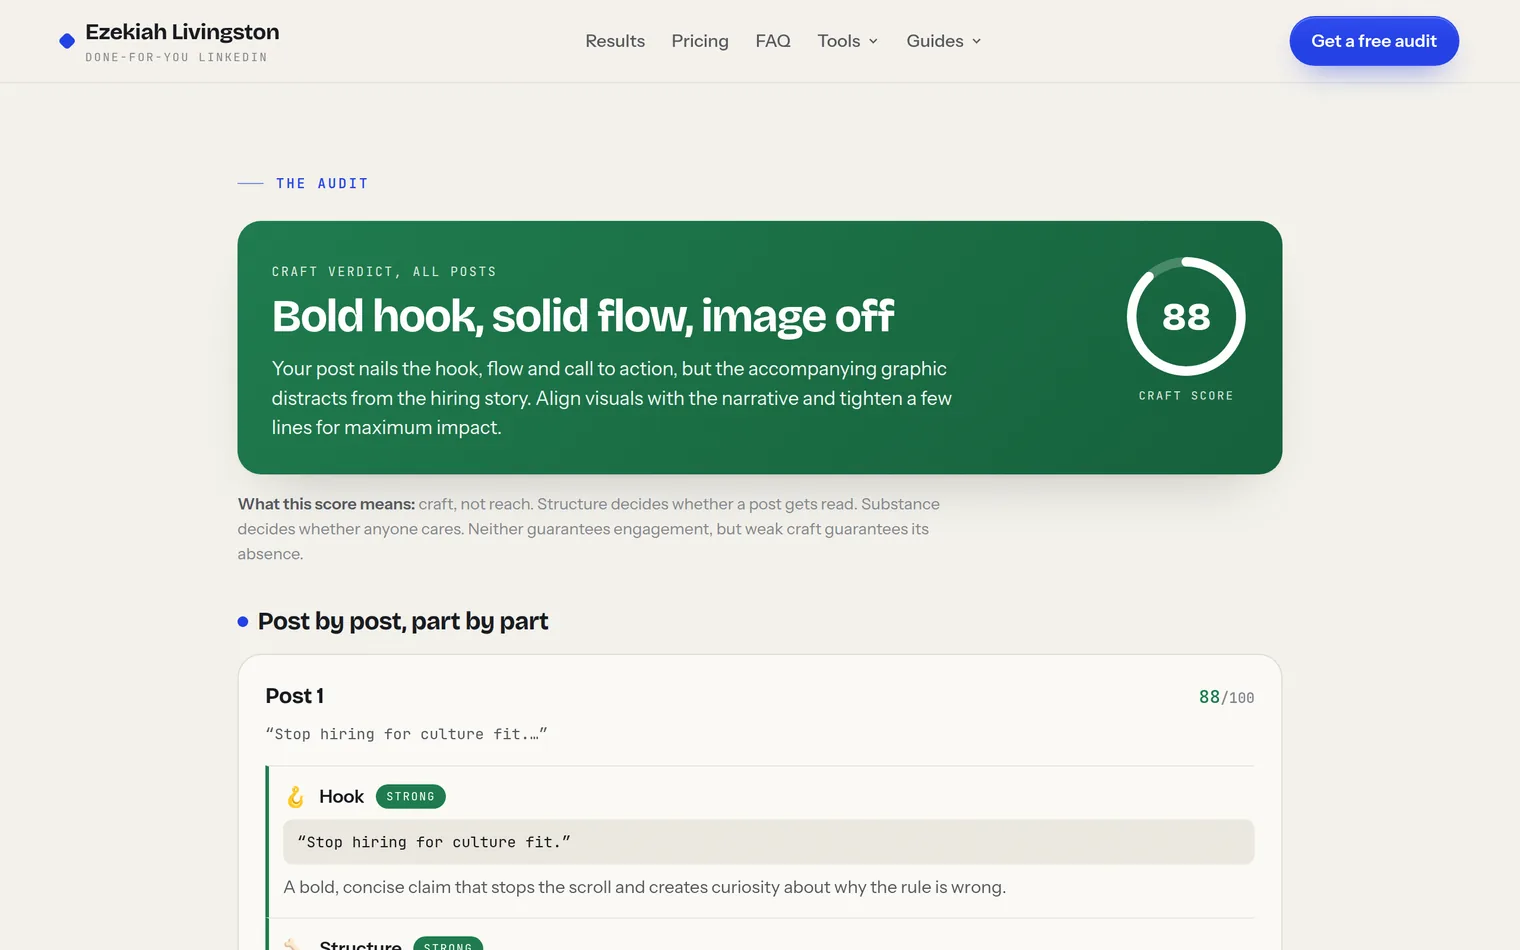1520x950 pixels.
Task: Expand the Guides dropdown menu
Action: coord(944,41)
